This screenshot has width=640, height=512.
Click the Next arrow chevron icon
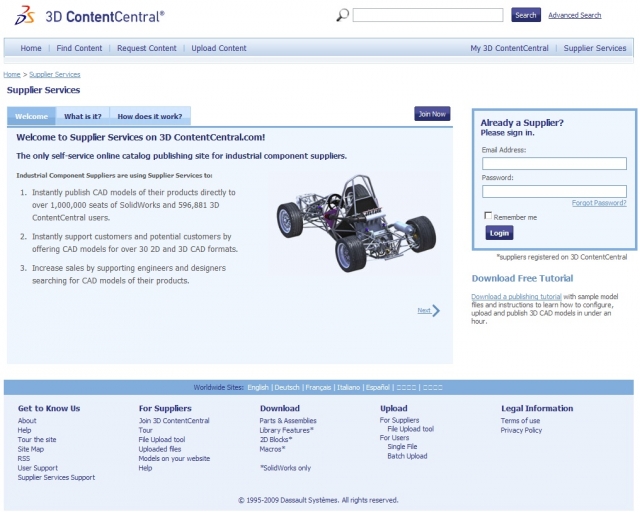436,311
